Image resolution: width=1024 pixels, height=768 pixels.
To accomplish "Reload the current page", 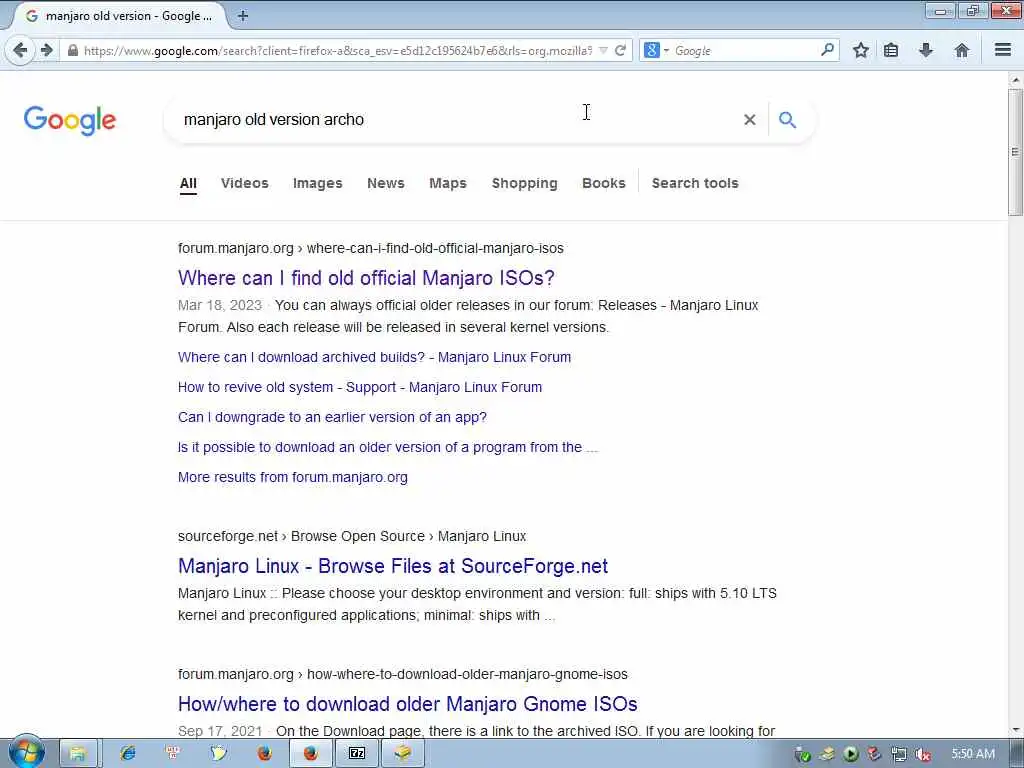I will point(620,50).
